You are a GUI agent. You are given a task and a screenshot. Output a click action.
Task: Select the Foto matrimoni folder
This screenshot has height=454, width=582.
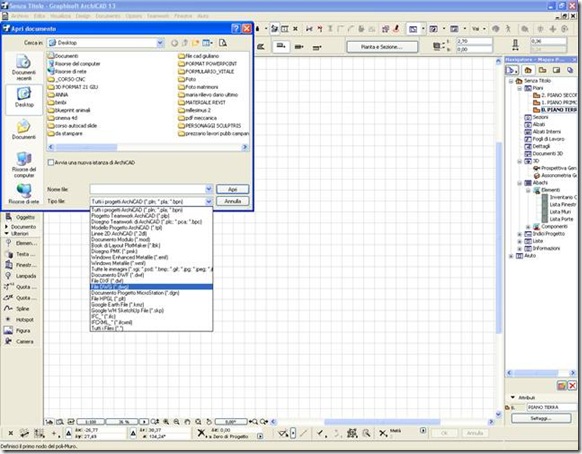point(198,87)
